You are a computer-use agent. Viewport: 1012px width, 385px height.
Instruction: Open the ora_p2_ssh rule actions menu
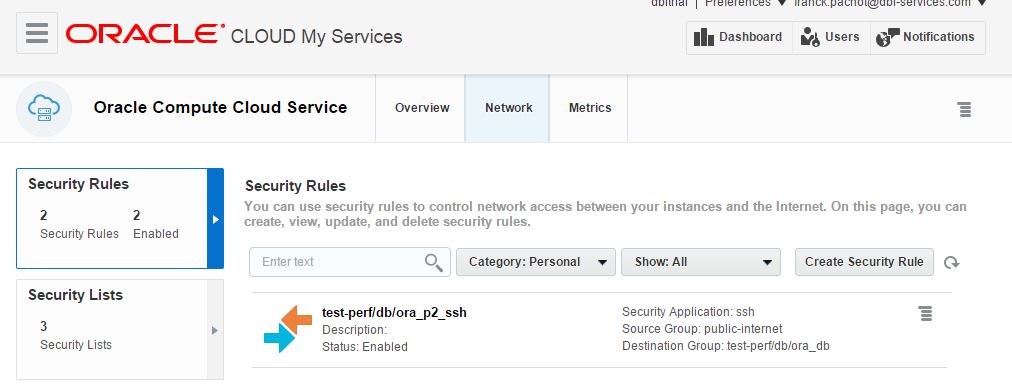pyautogui.click(x=926, y=314)
